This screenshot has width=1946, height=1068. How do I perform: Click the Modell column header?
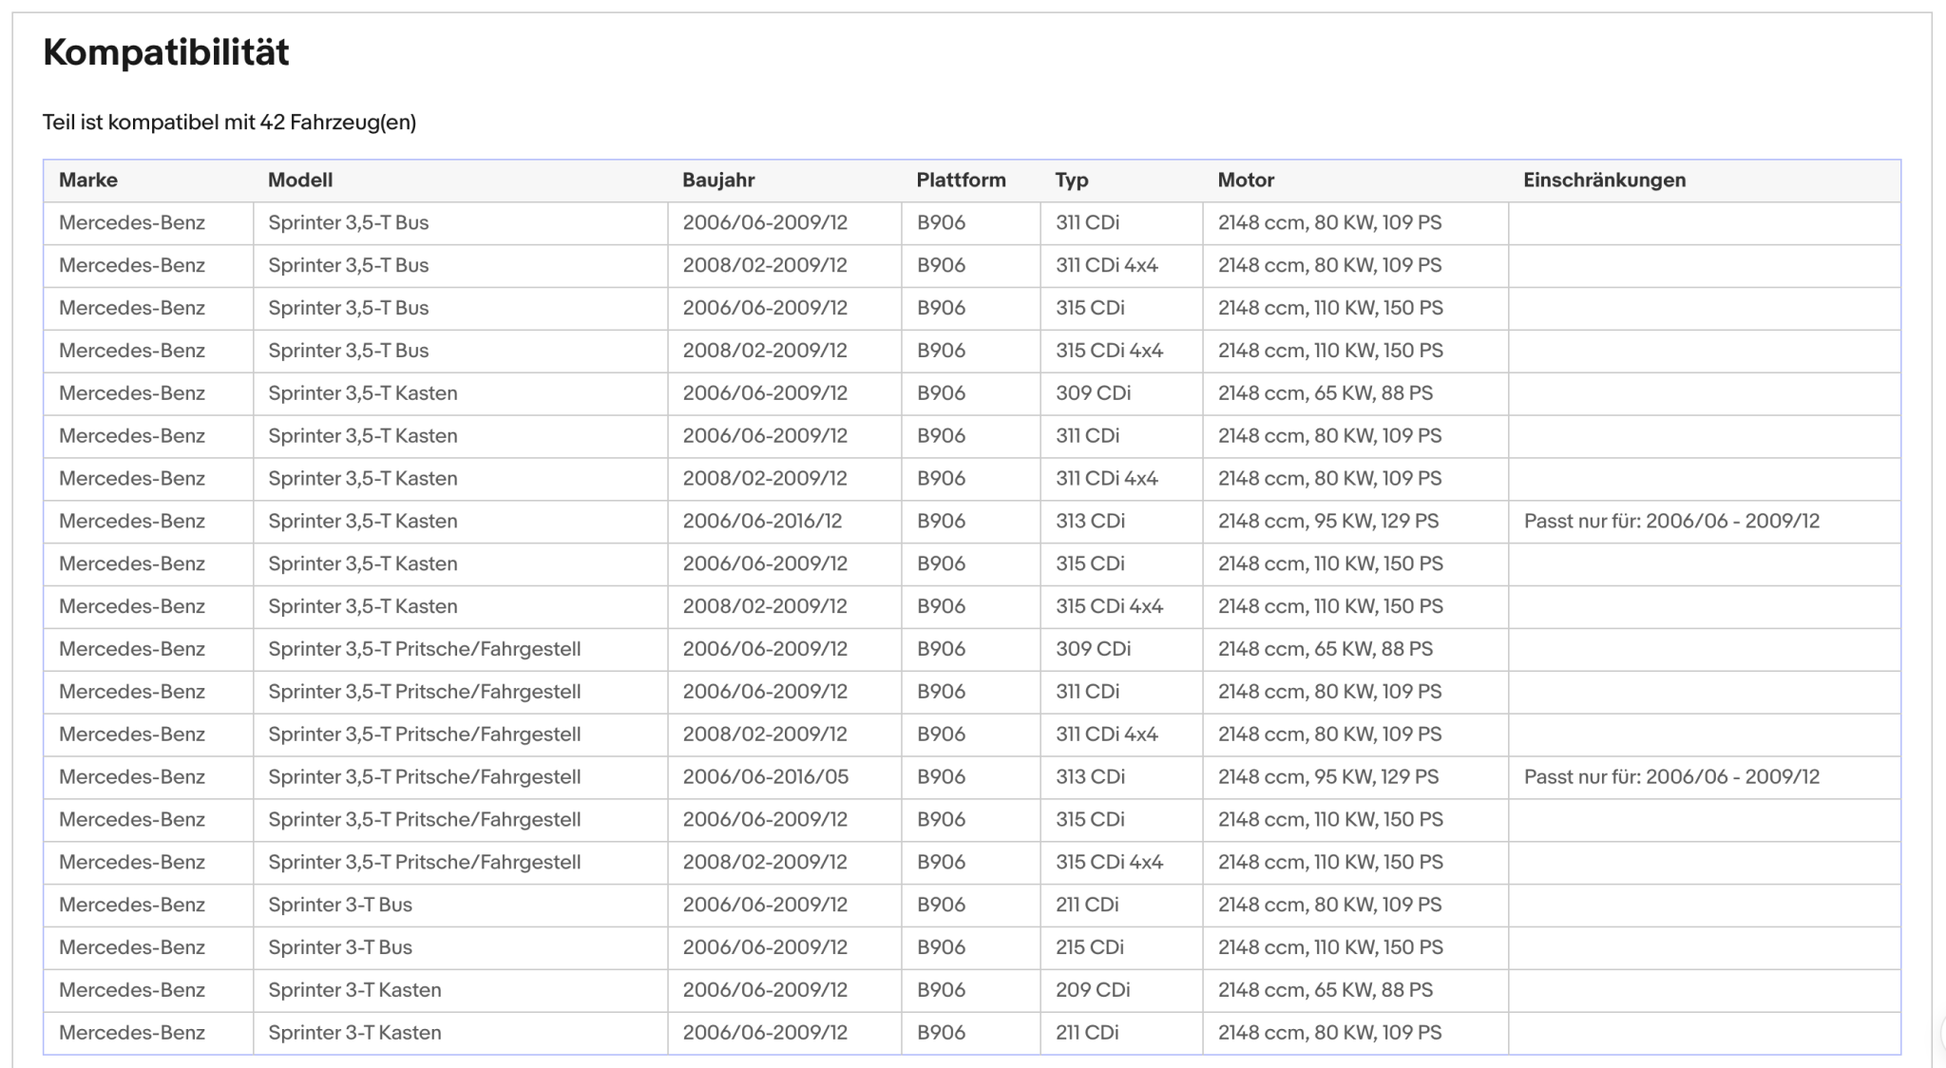[300, 180]
